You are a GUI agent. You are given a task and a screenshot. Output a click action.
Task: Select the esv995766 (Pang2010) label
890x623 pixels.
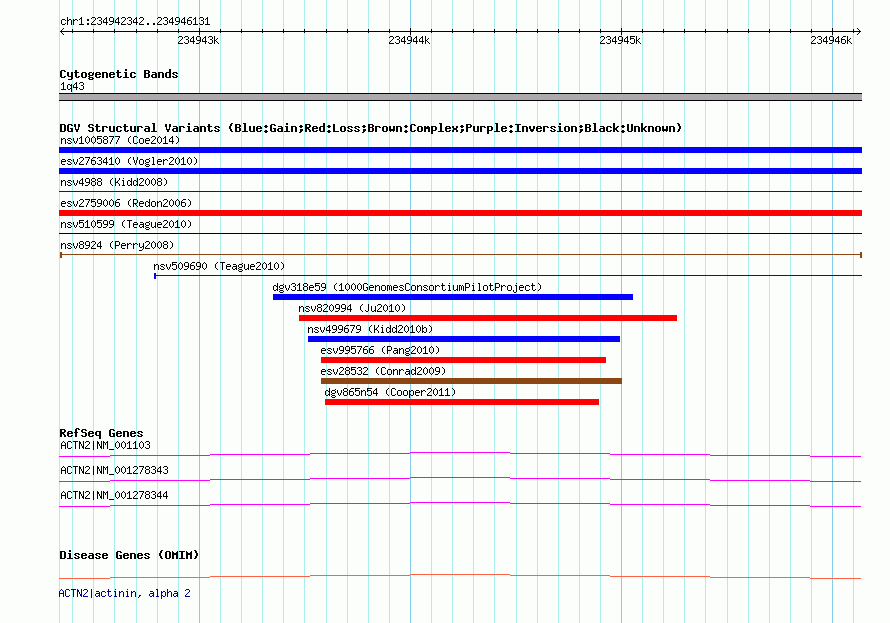[x=380, y=350]
